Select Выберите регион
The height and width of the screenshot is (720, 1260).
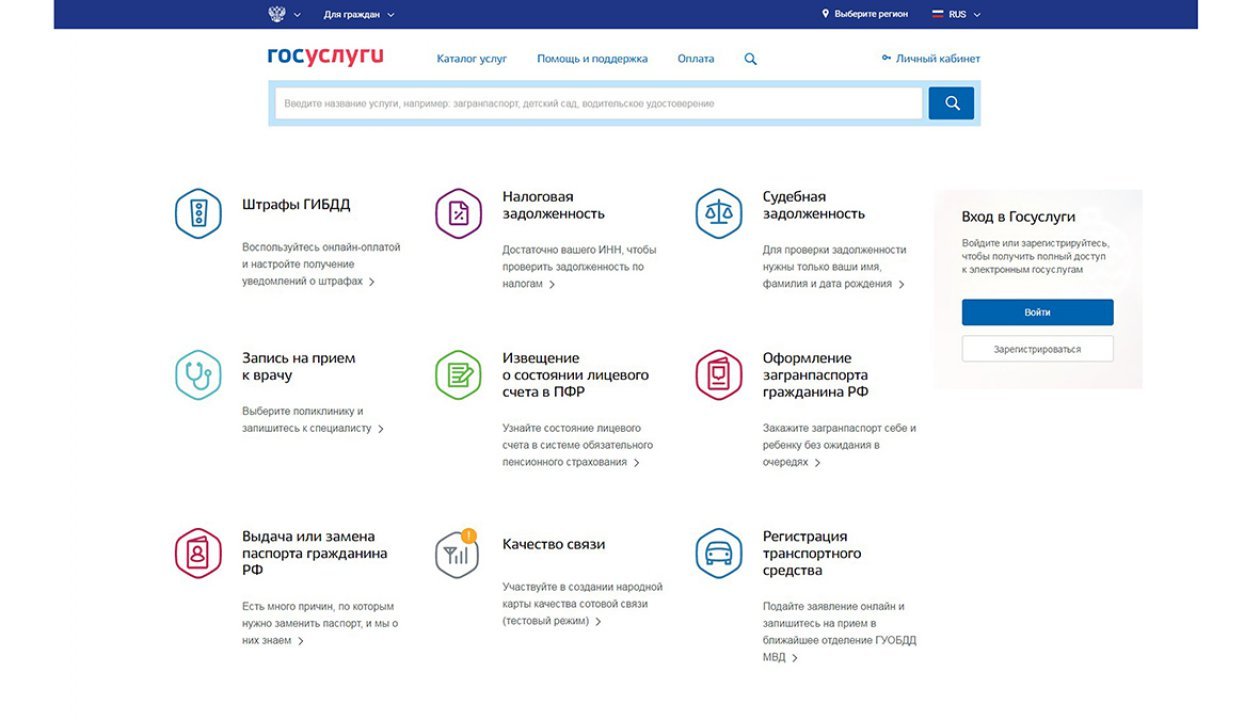[x=871, y=15]
